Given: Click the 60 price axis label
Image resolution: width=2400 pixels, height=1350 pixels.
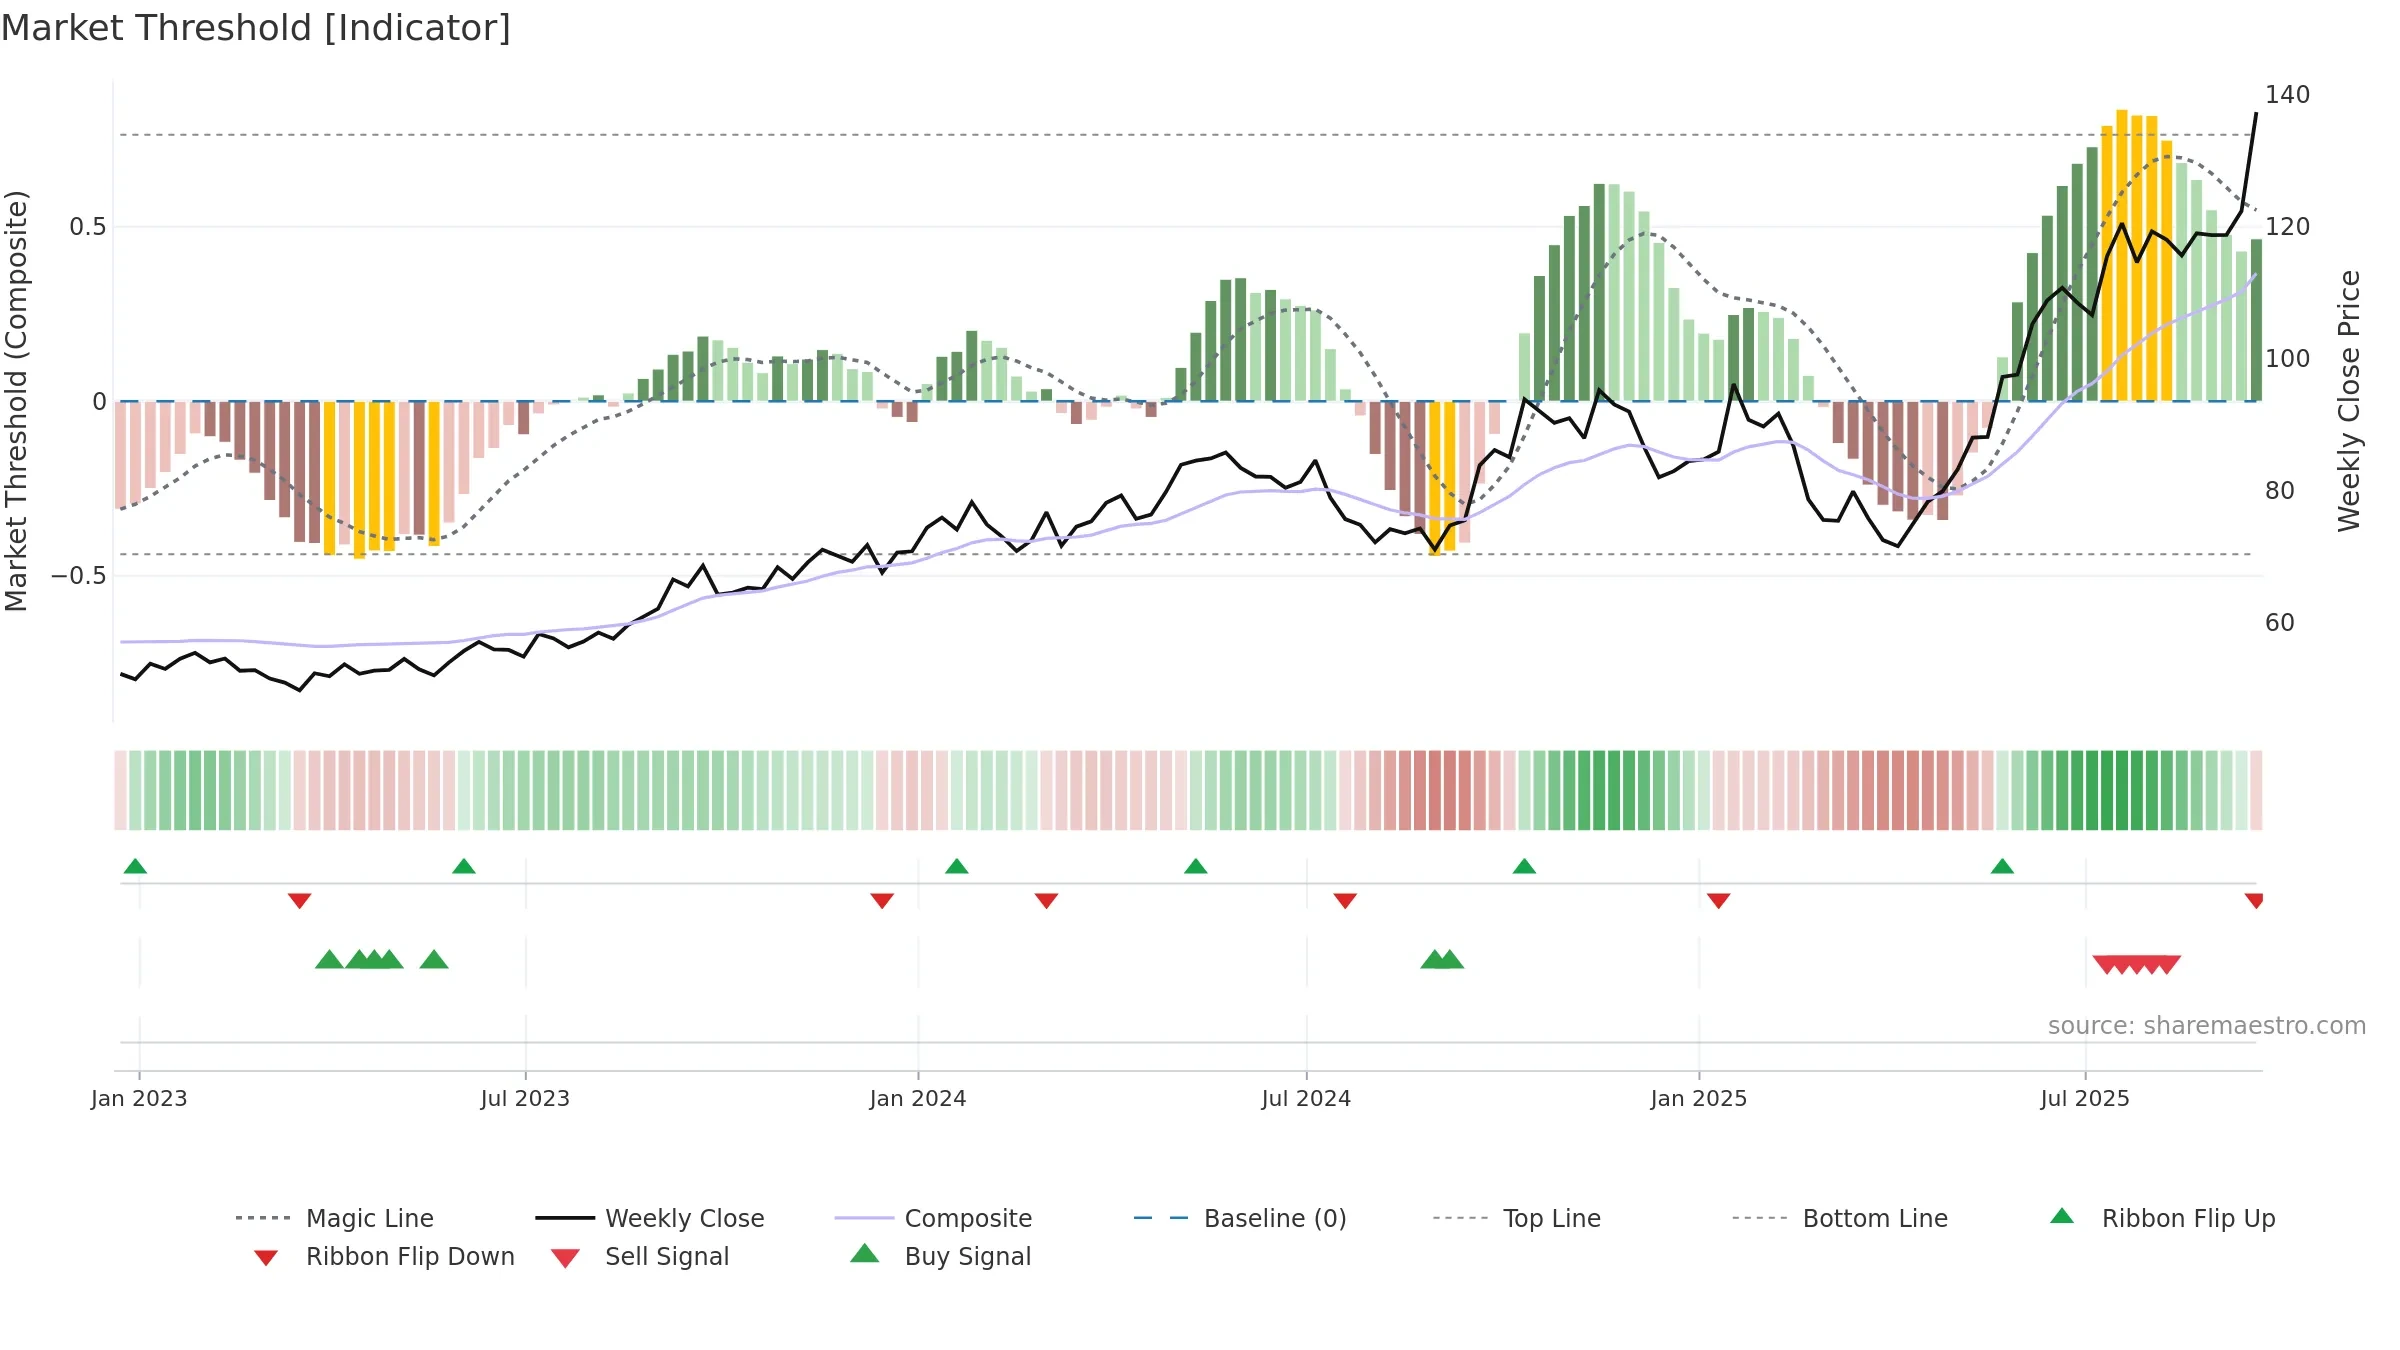Looking at the screenshot, I should pyautogui.click(x=2280, y=623).
